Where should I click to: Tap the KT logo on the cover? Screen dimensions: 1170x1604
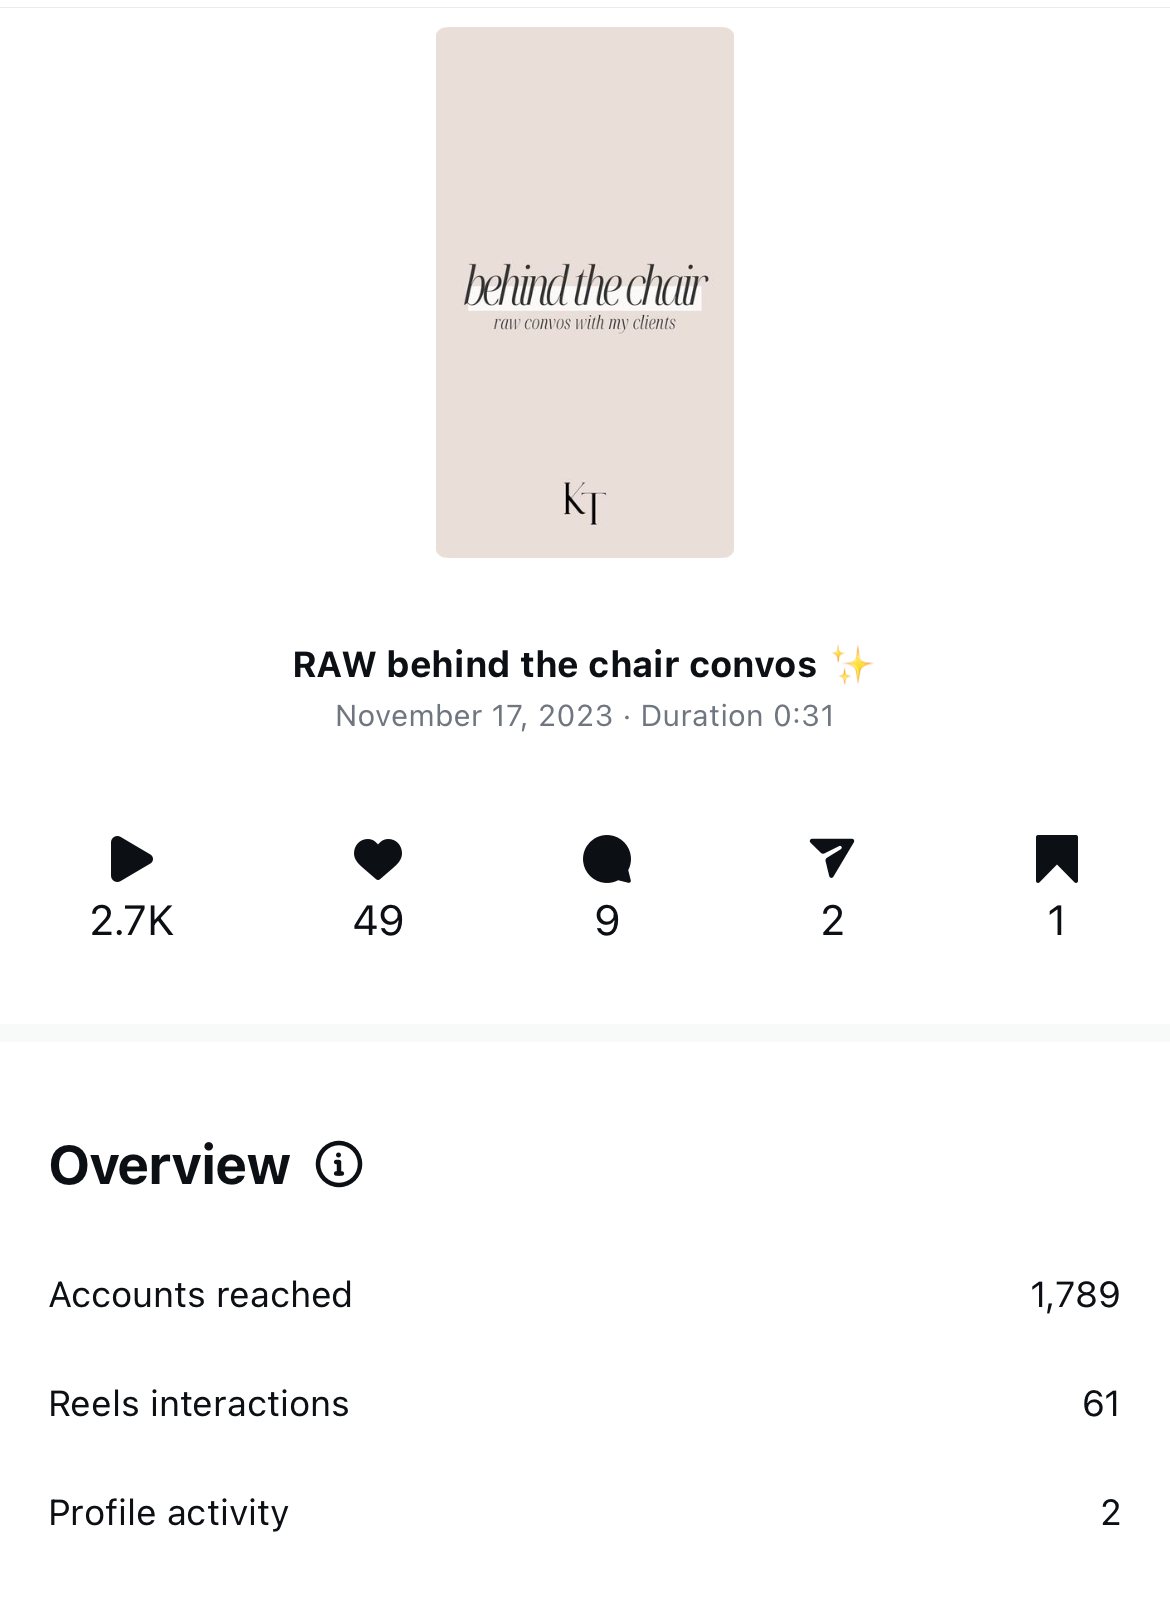(585, 502)
